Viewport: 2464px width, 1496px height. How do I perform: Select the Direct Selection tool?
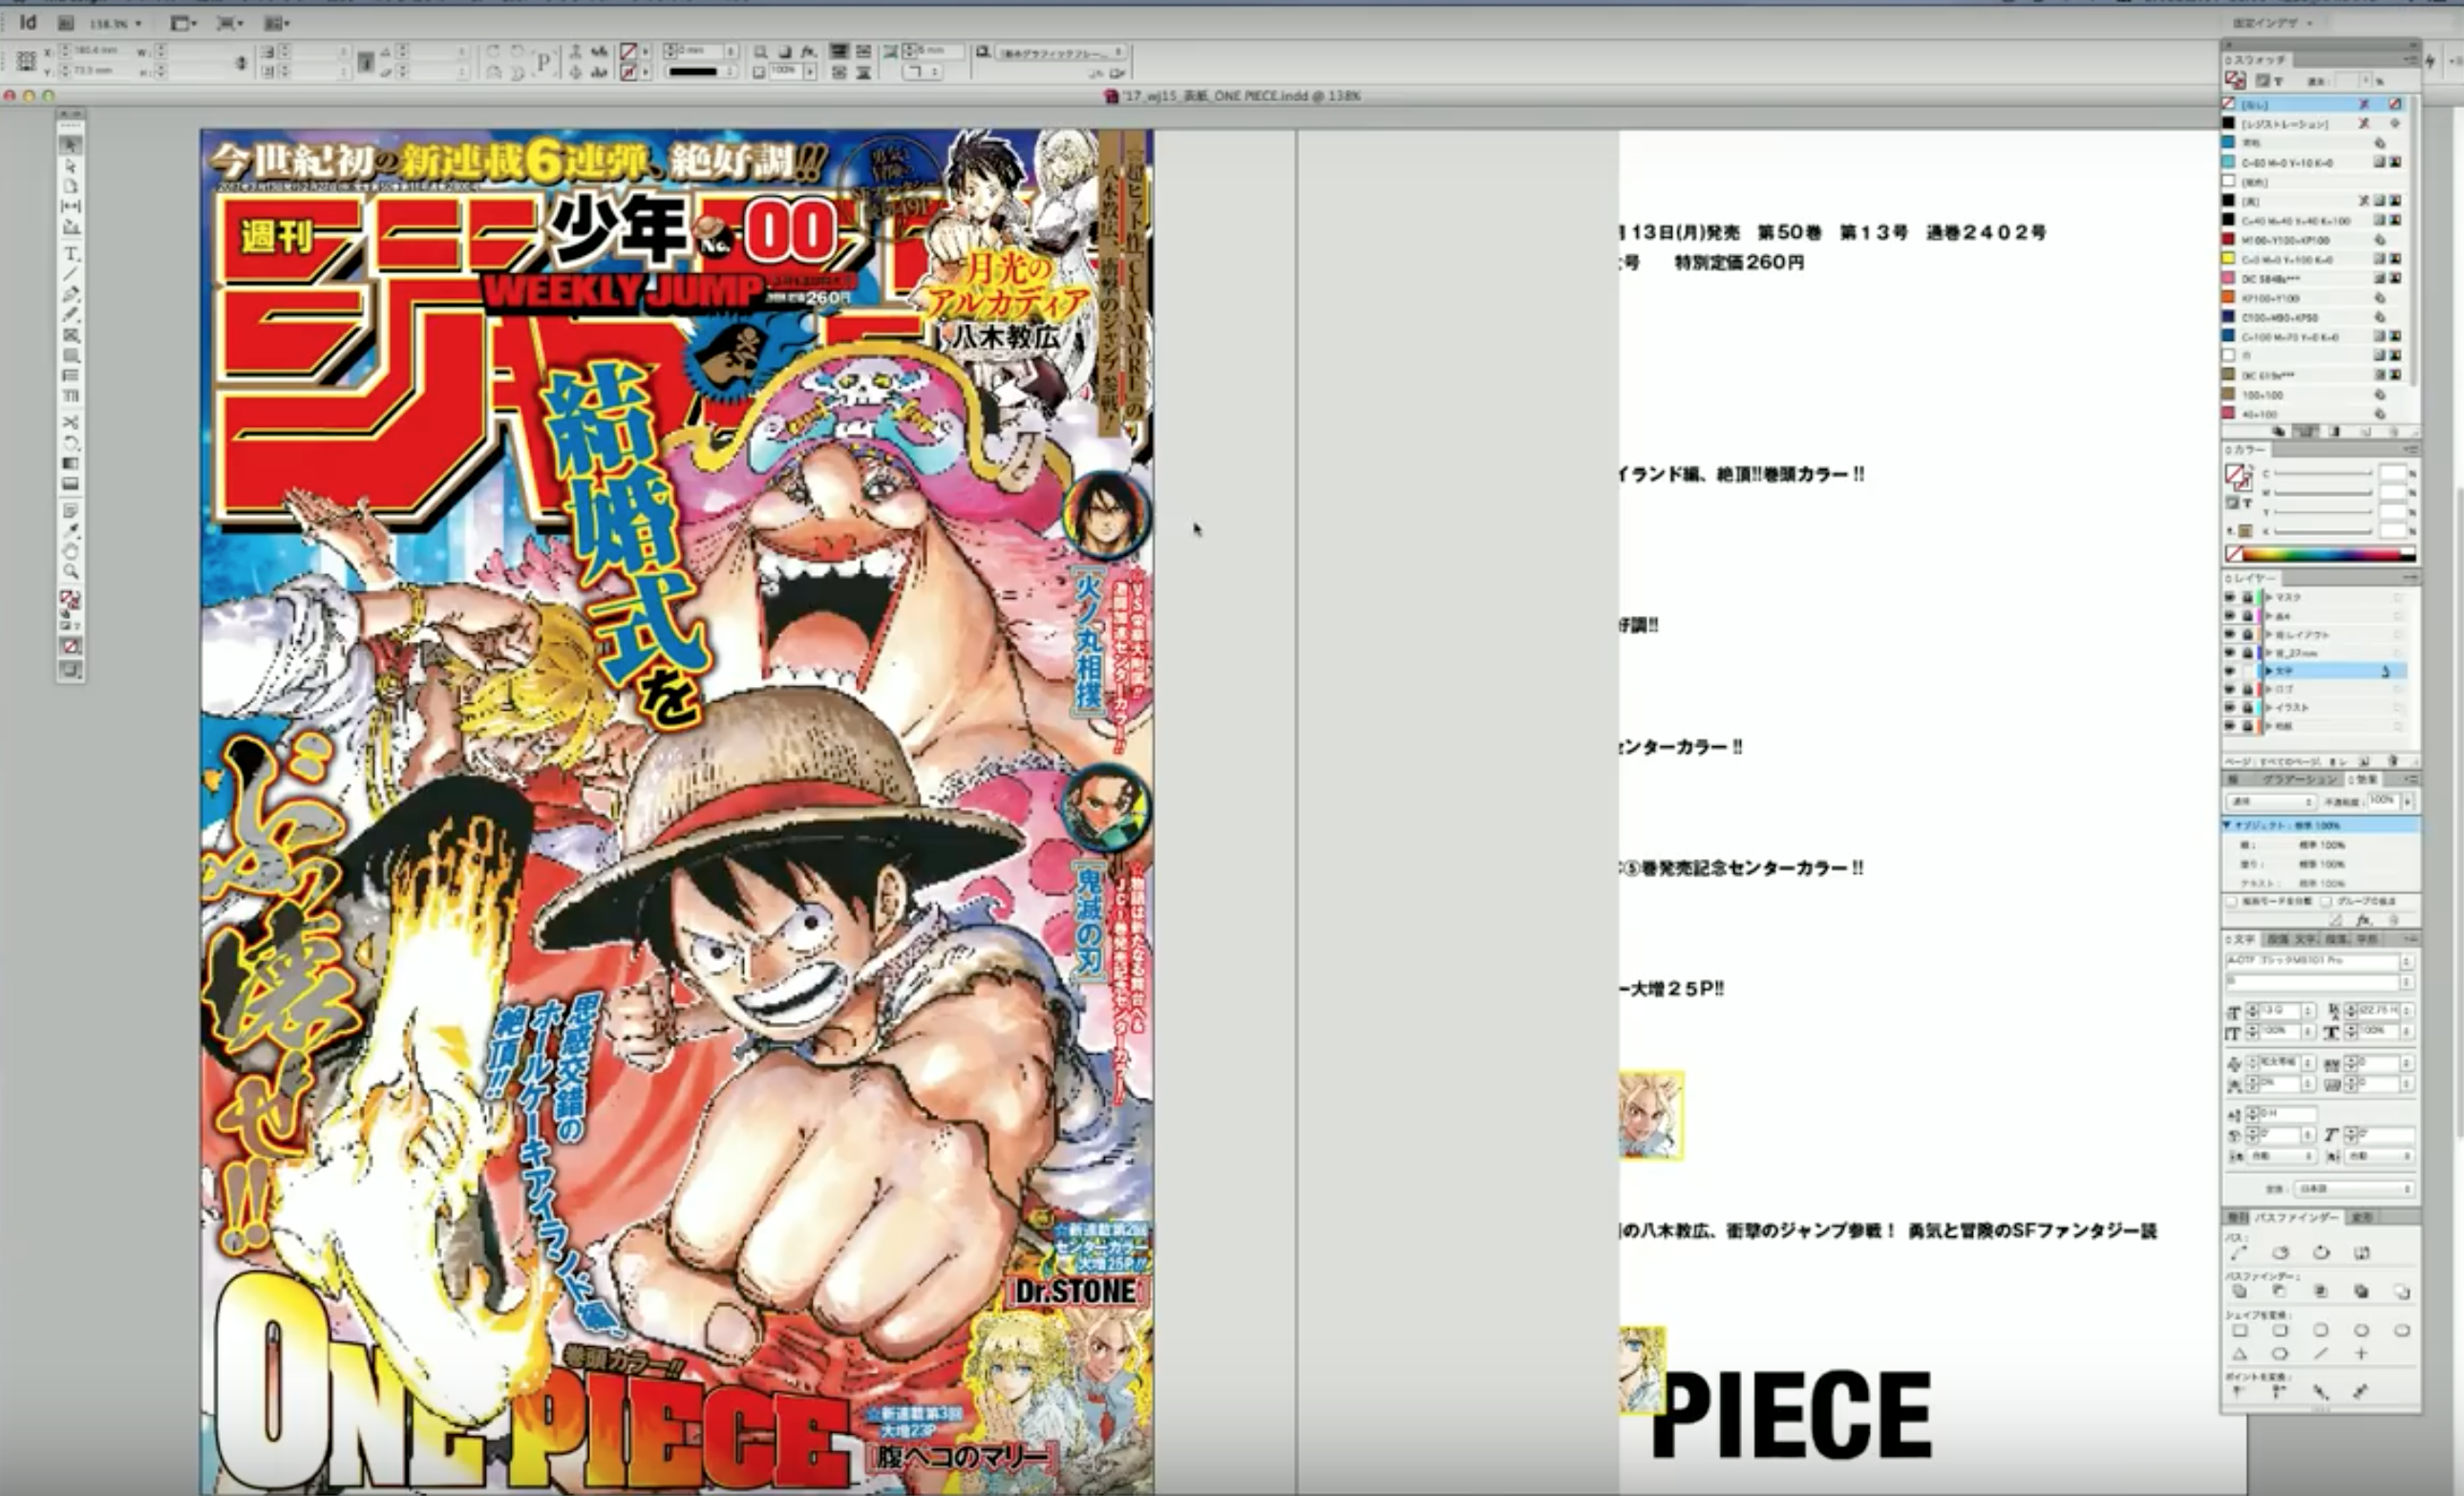tap(70, 166)
